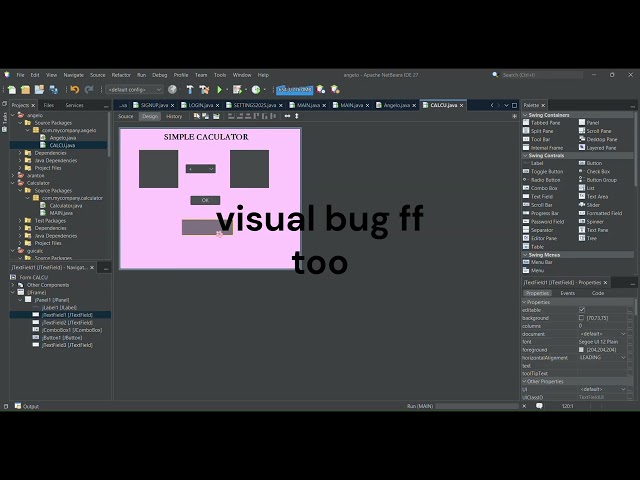This screenshot has width=640, height=480.
Task: Toggle the editable property checkbox
Action: [x=582, y=310]
